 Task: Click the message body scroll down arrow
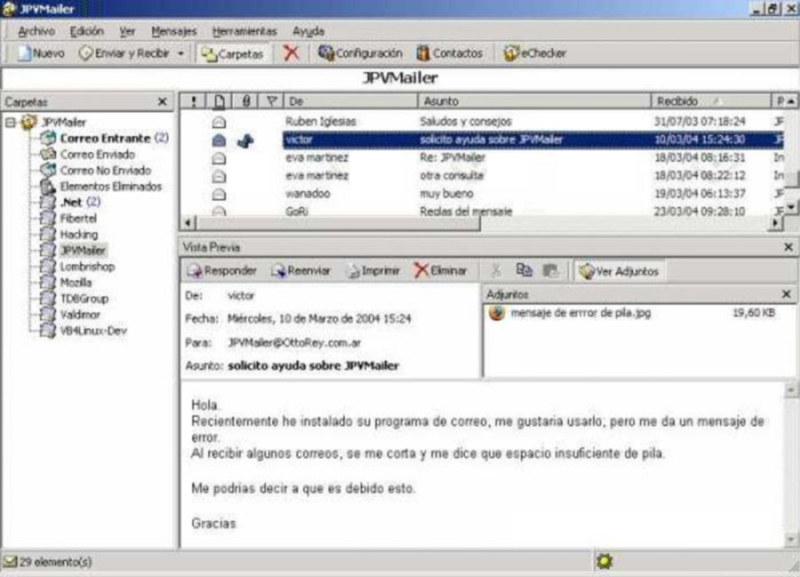point(791,539)
